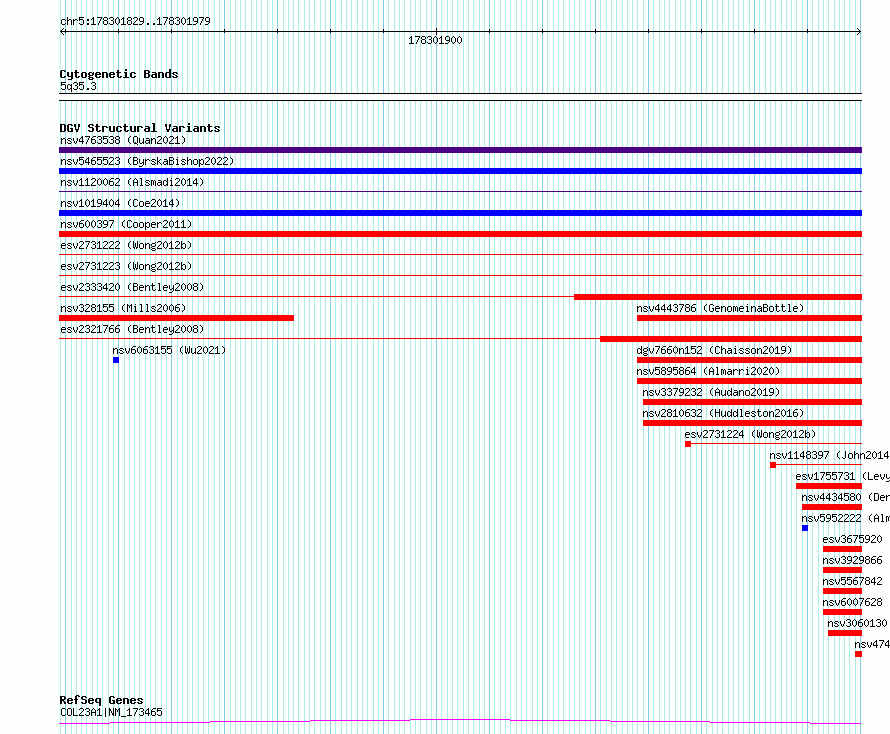Click the esv2333420 (Bentley2008) label

(x=132, y=287)
